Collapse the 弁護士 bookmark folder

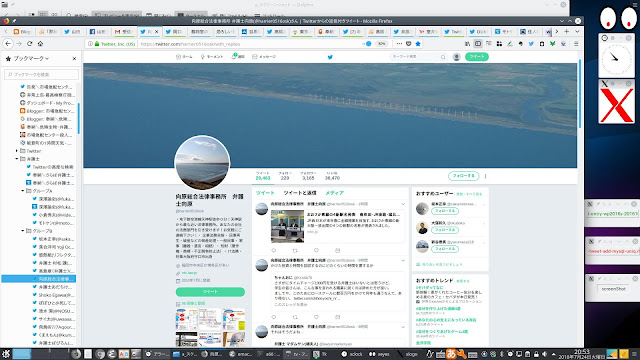[x=17, y=159]
